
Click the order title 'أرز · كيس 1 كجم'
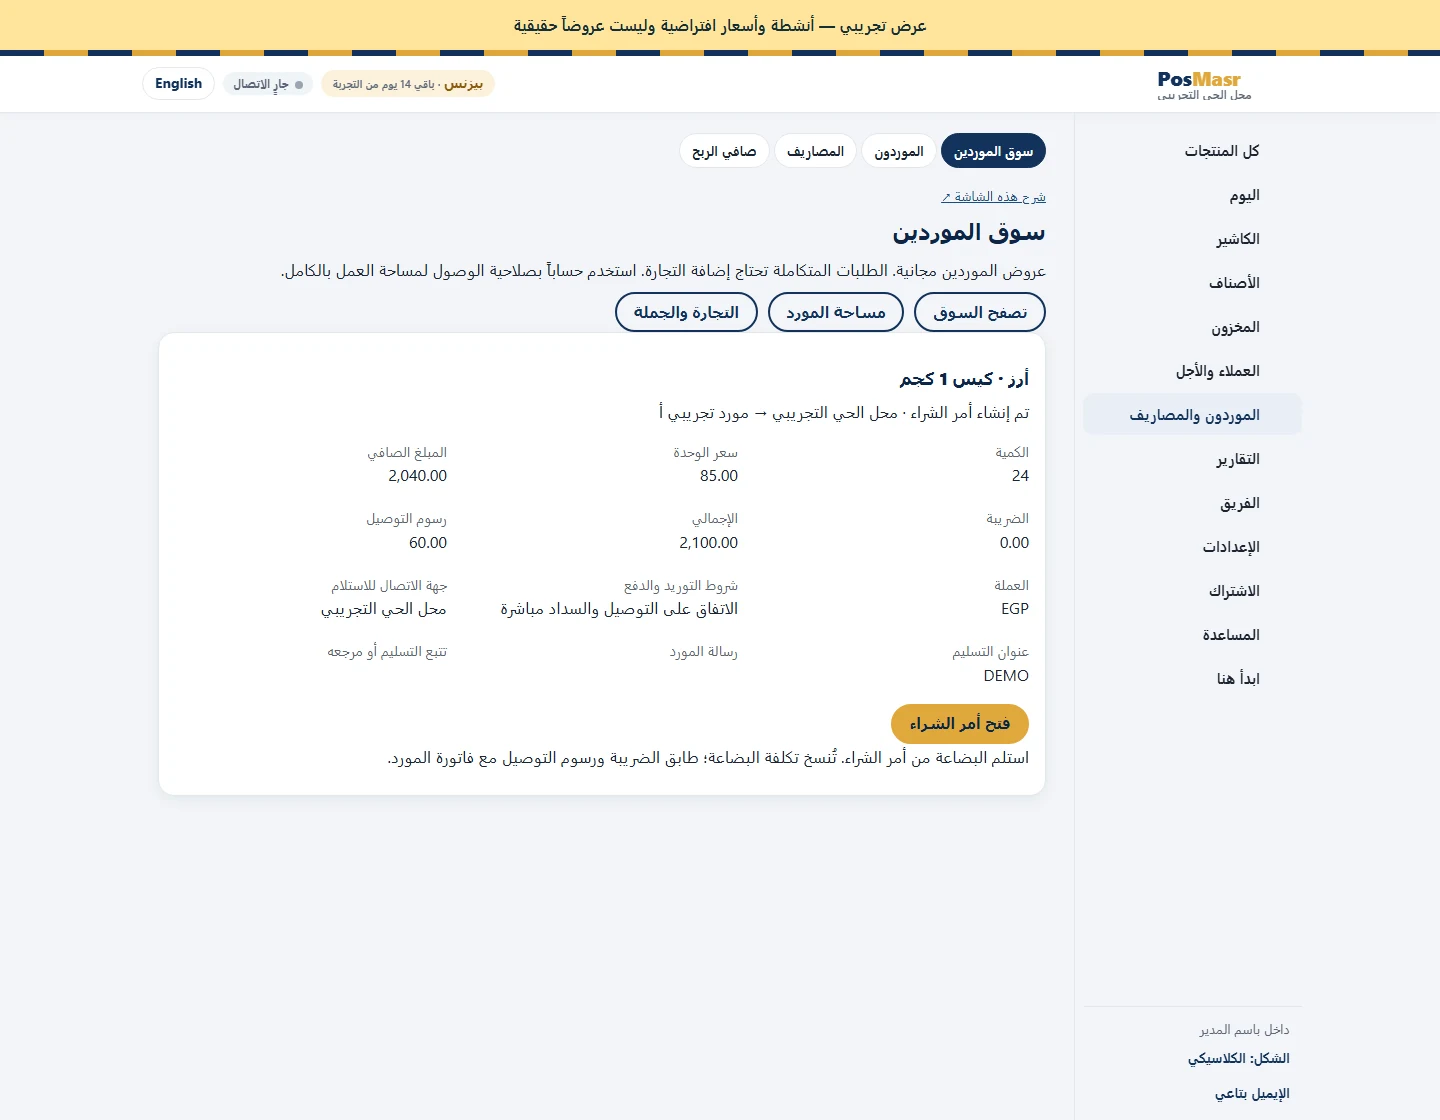(x=964, y=379)
